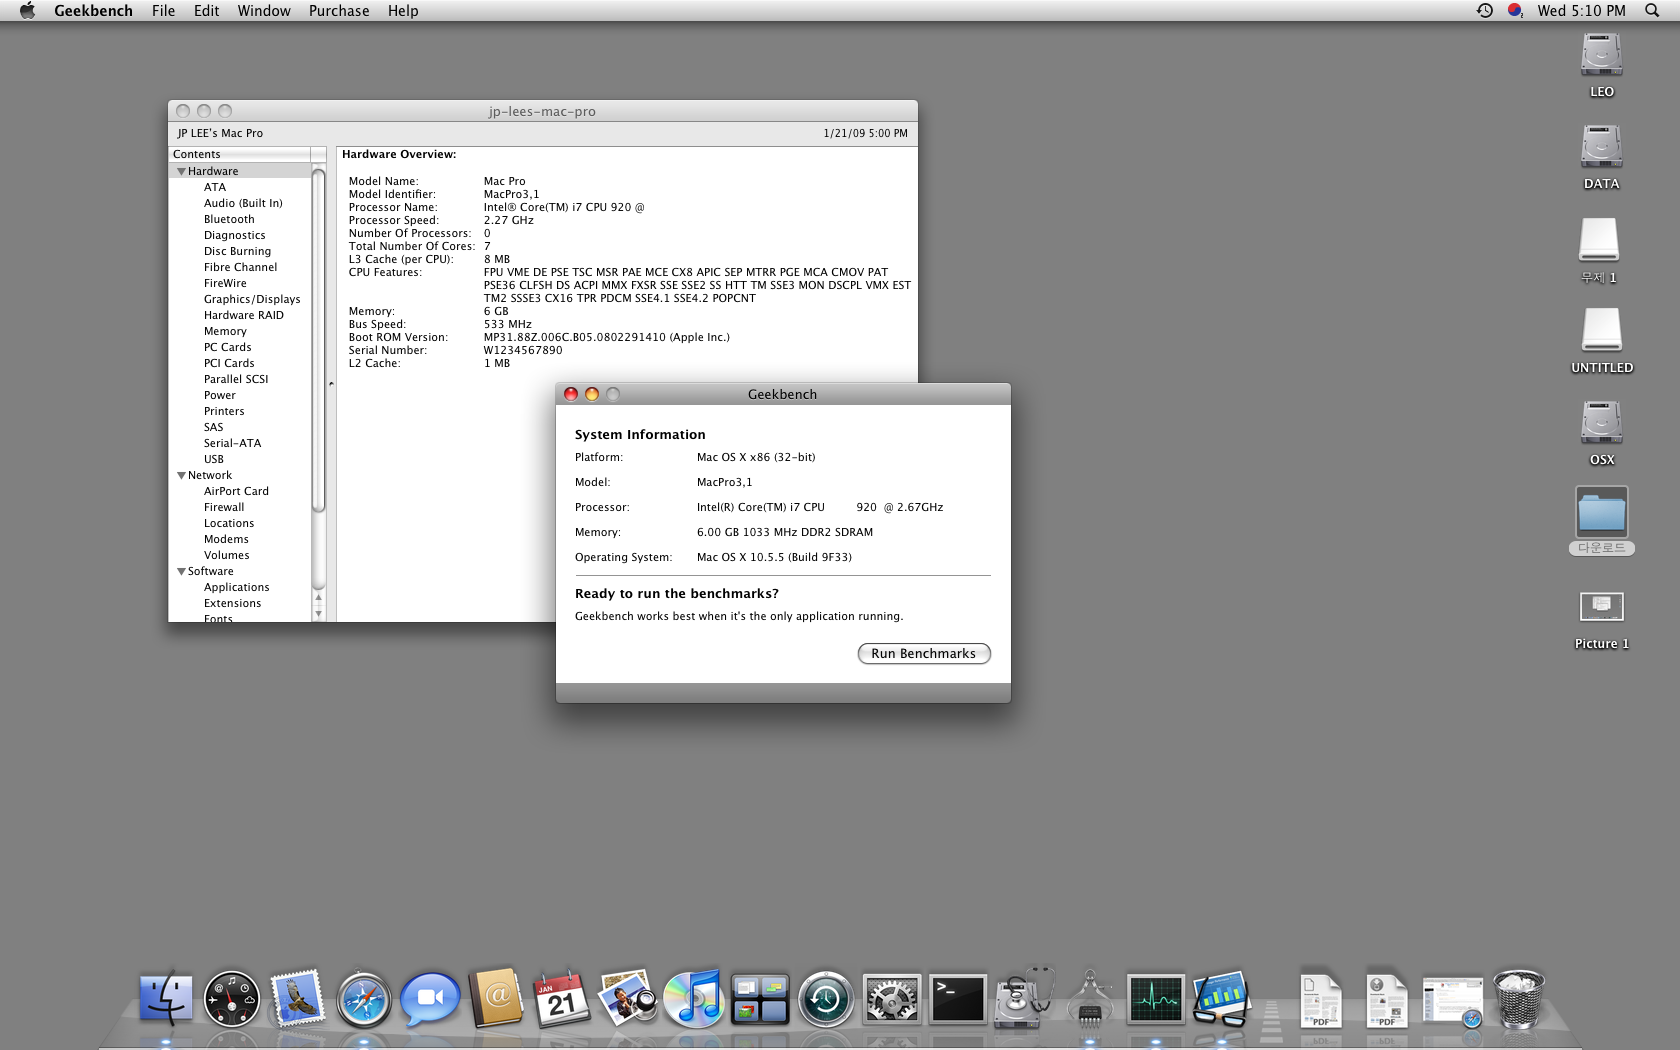Open Address Book in the dock
Image resolution: width=1680 pixels, height=1050 pixels.
click(497, 998)
